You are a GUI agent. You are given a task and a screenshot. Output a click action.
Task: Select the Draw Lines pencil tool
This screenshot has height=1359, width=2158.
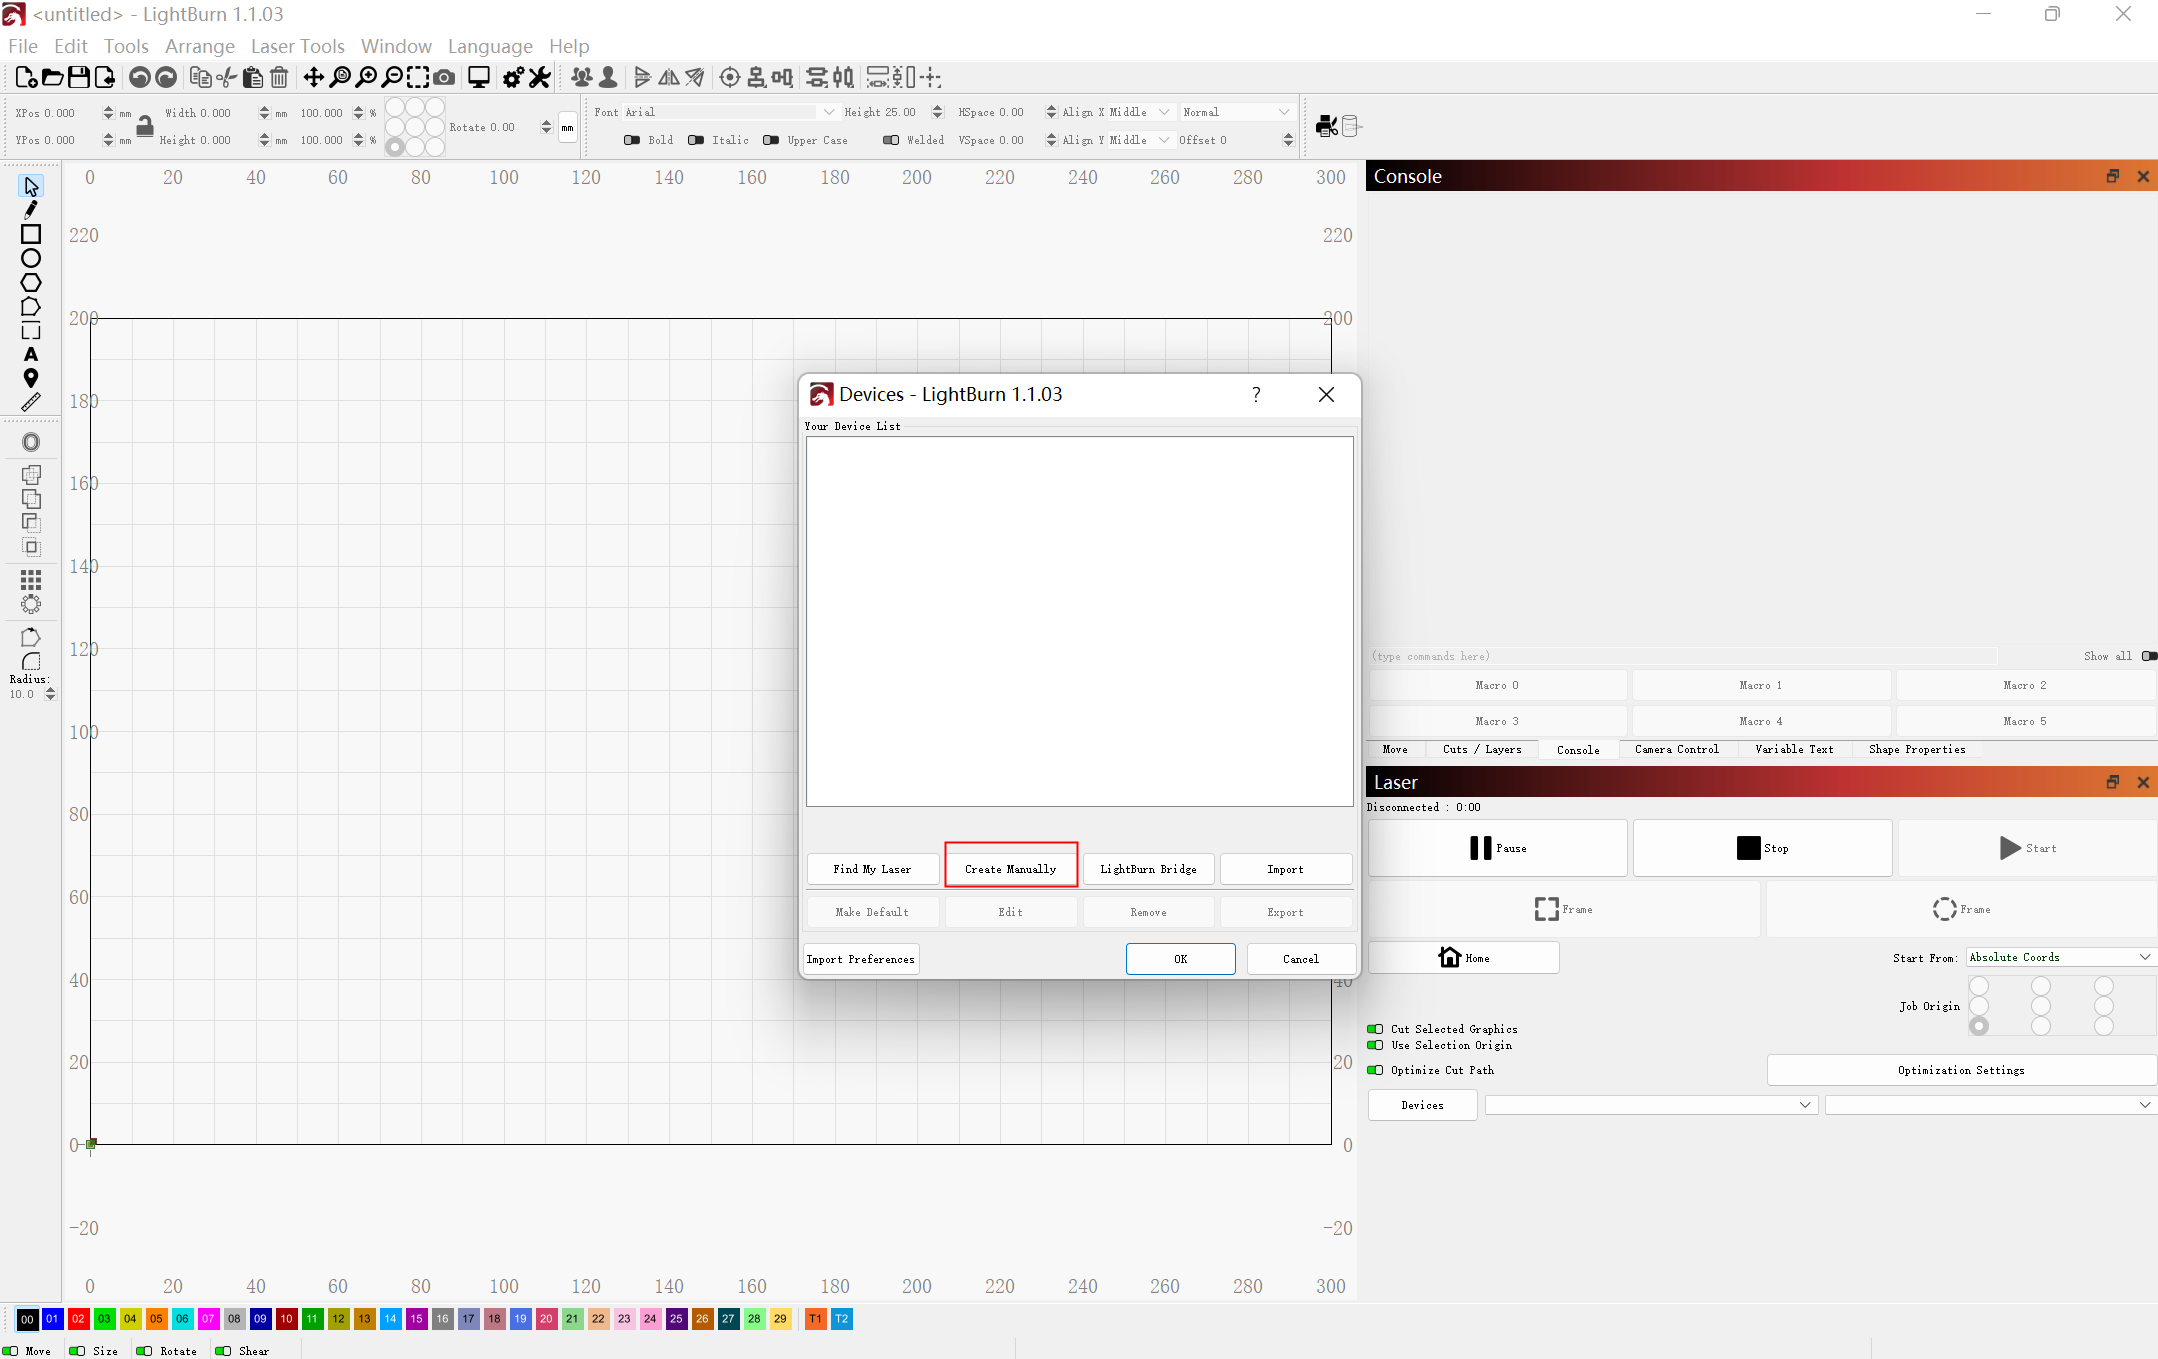[31, 210]
